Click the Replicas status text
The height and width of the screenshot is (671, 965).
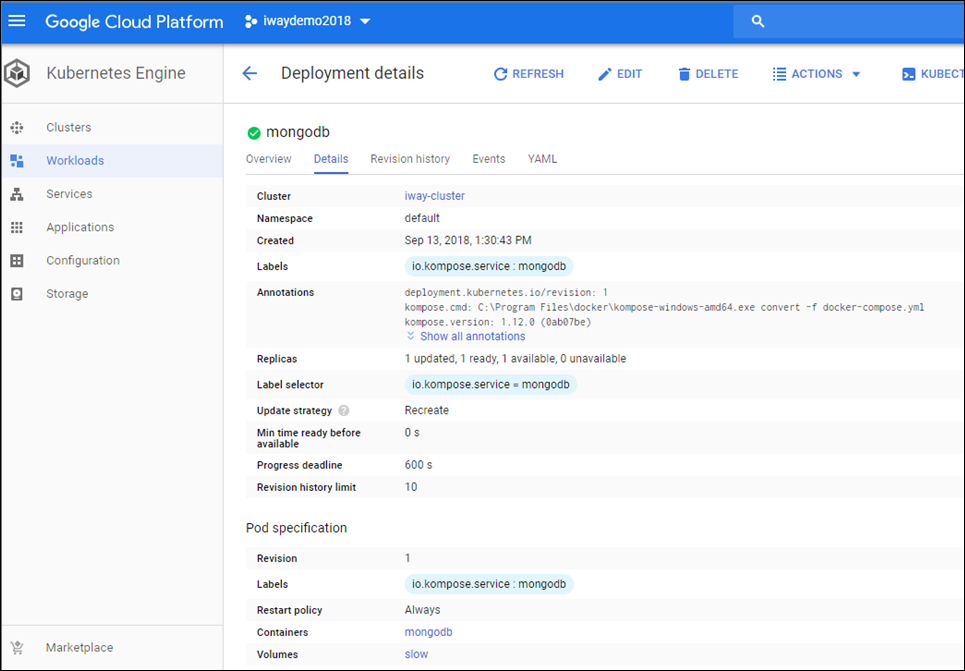point(515,358)
